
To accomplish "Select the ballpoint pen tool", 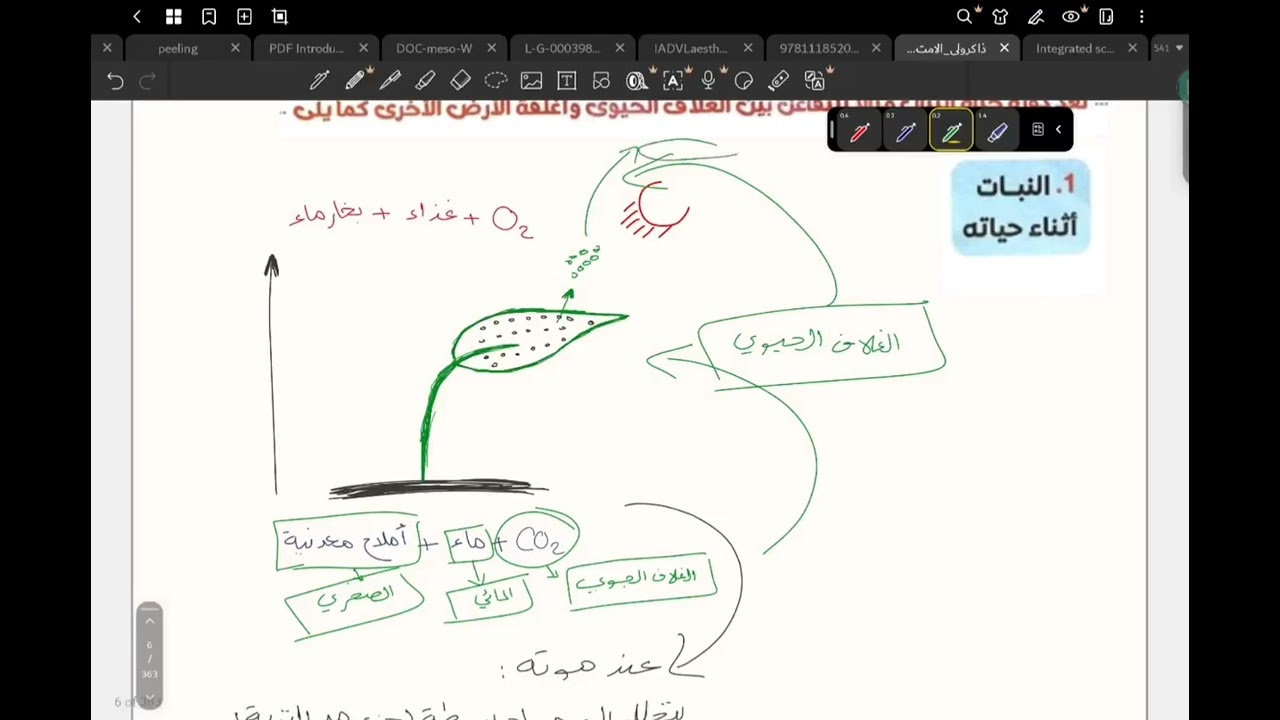I will [x=320, y=80].
